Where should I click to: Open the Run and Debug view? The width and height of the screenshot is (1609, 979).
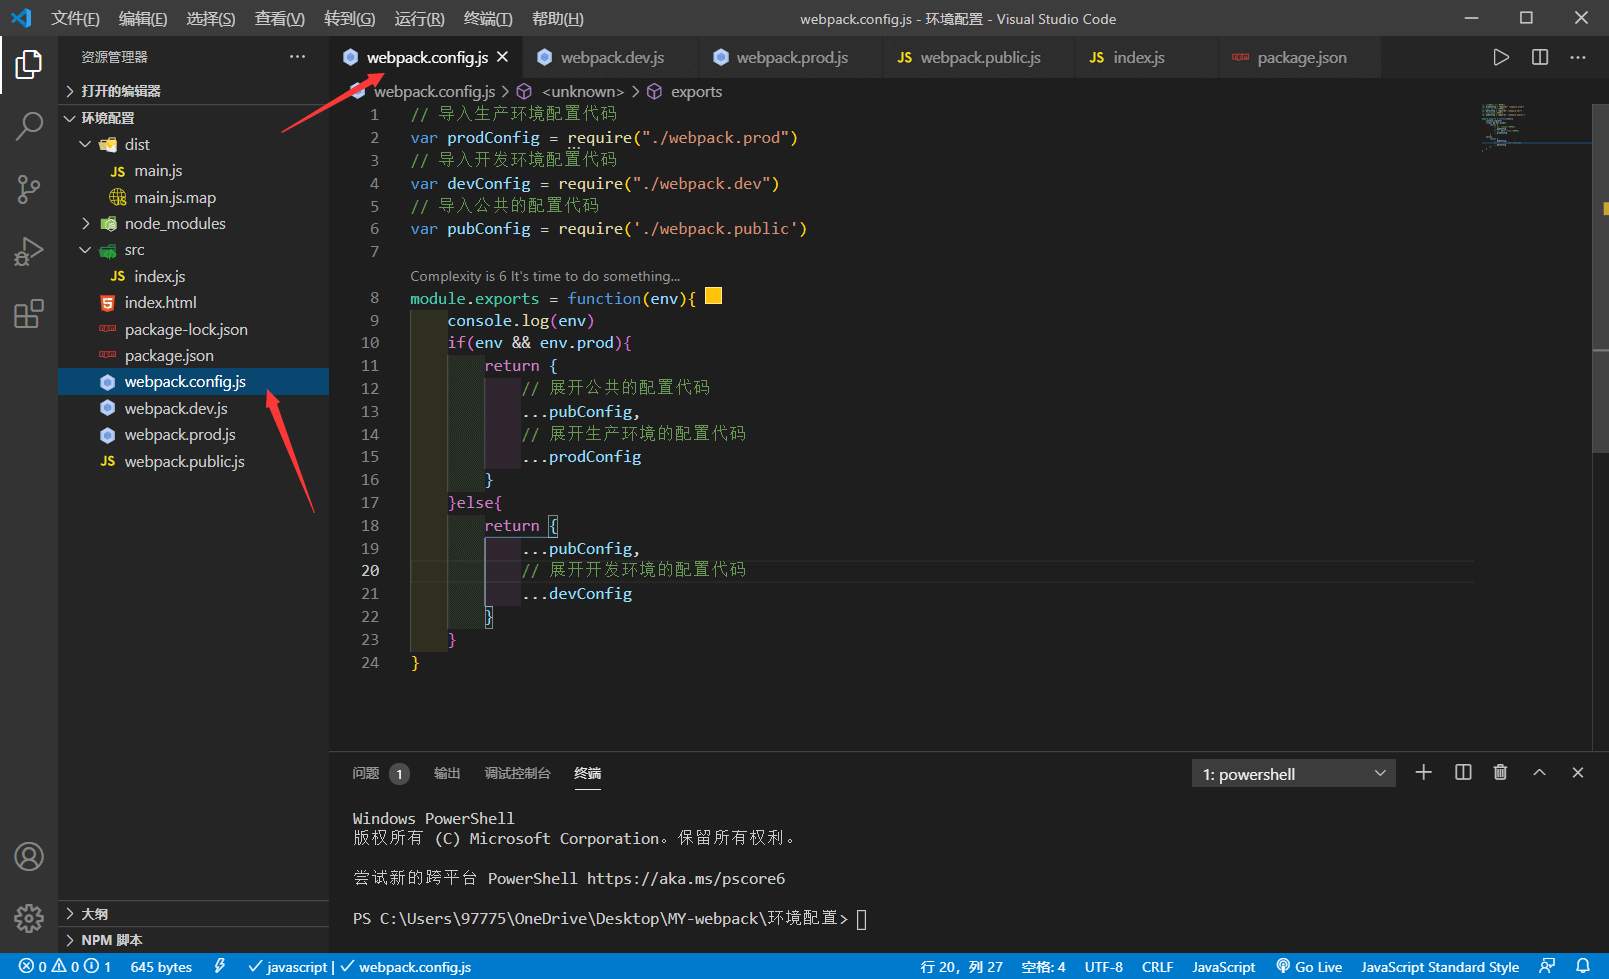tap(29, 251)
